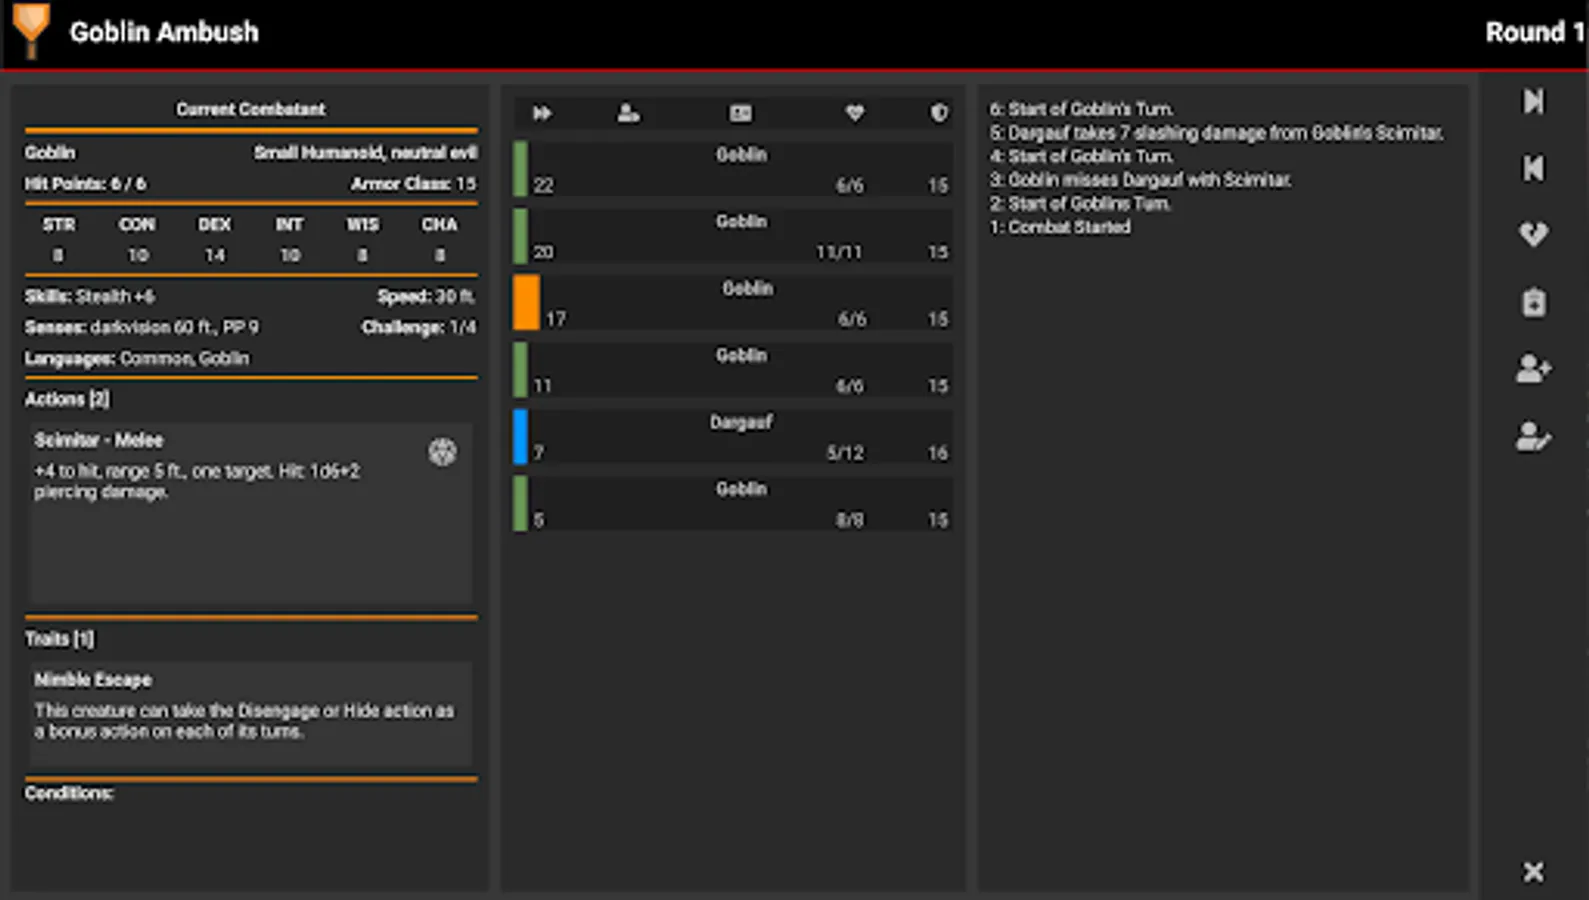Select the Goblin with 11/11 hit points
Image resolution: width=1589 pixels, height=900 pixels.
[732, 236]
